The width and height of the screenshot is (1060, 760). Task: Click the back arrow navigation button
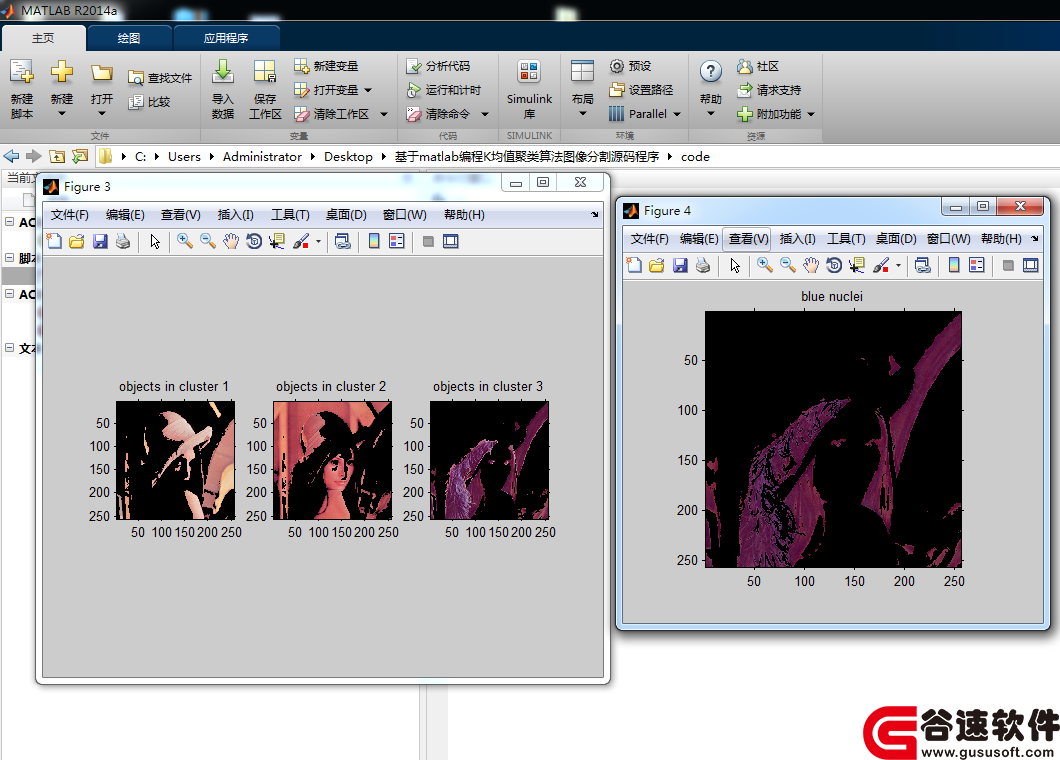11,156
